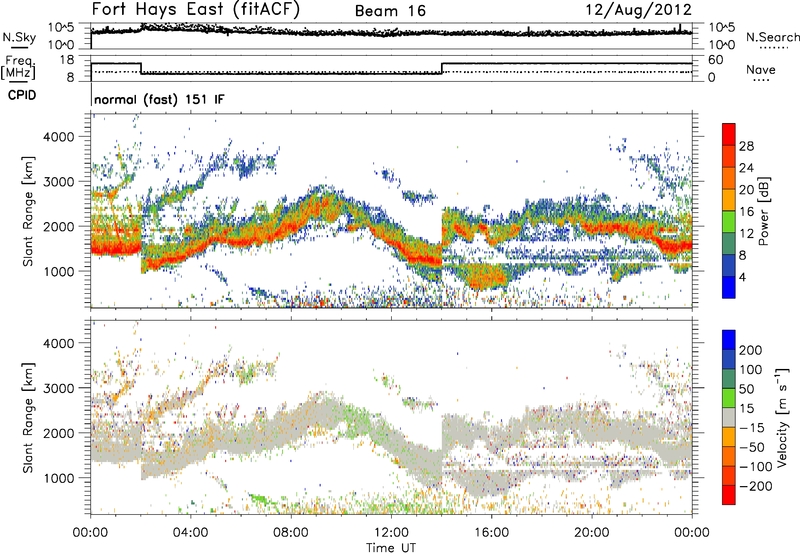
Task: Click the '12:00' time axis tick
Action: [391, 532]
